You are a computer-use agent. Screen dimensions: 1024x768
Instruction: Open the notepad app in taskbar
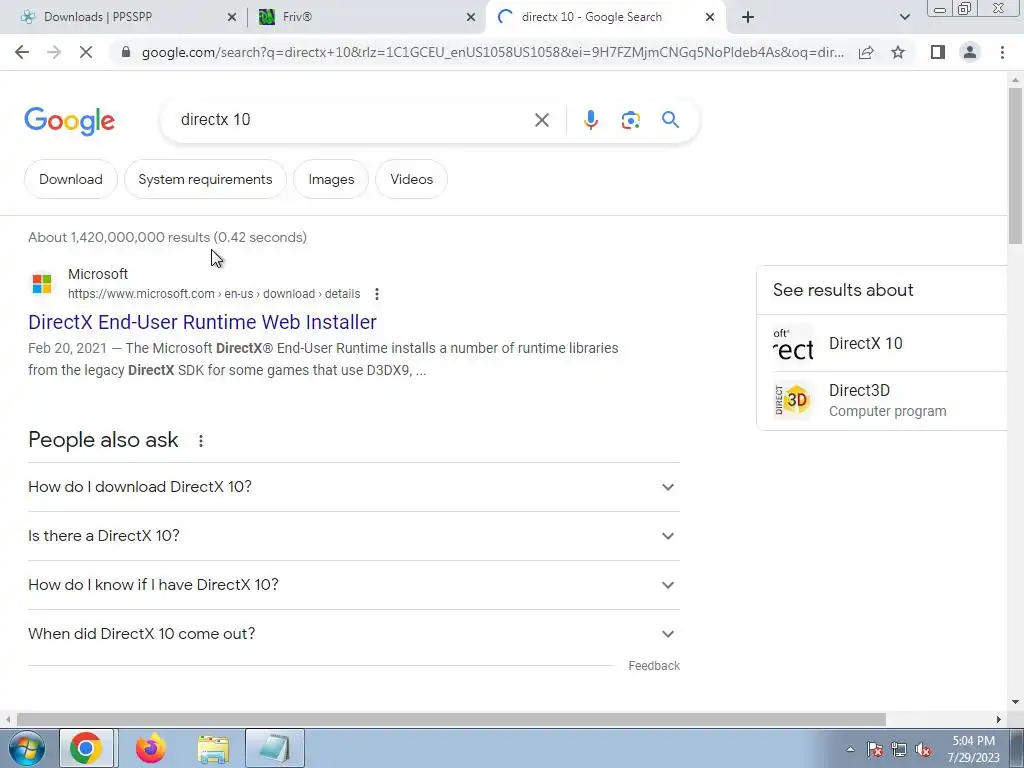tap(275, 748)
